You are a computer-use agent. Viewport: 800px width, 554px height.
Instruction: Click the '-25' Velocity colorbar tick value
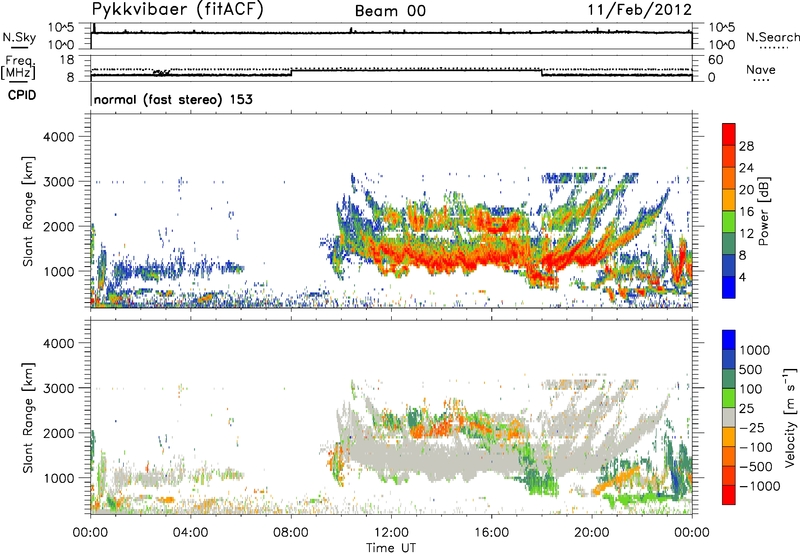752,428
